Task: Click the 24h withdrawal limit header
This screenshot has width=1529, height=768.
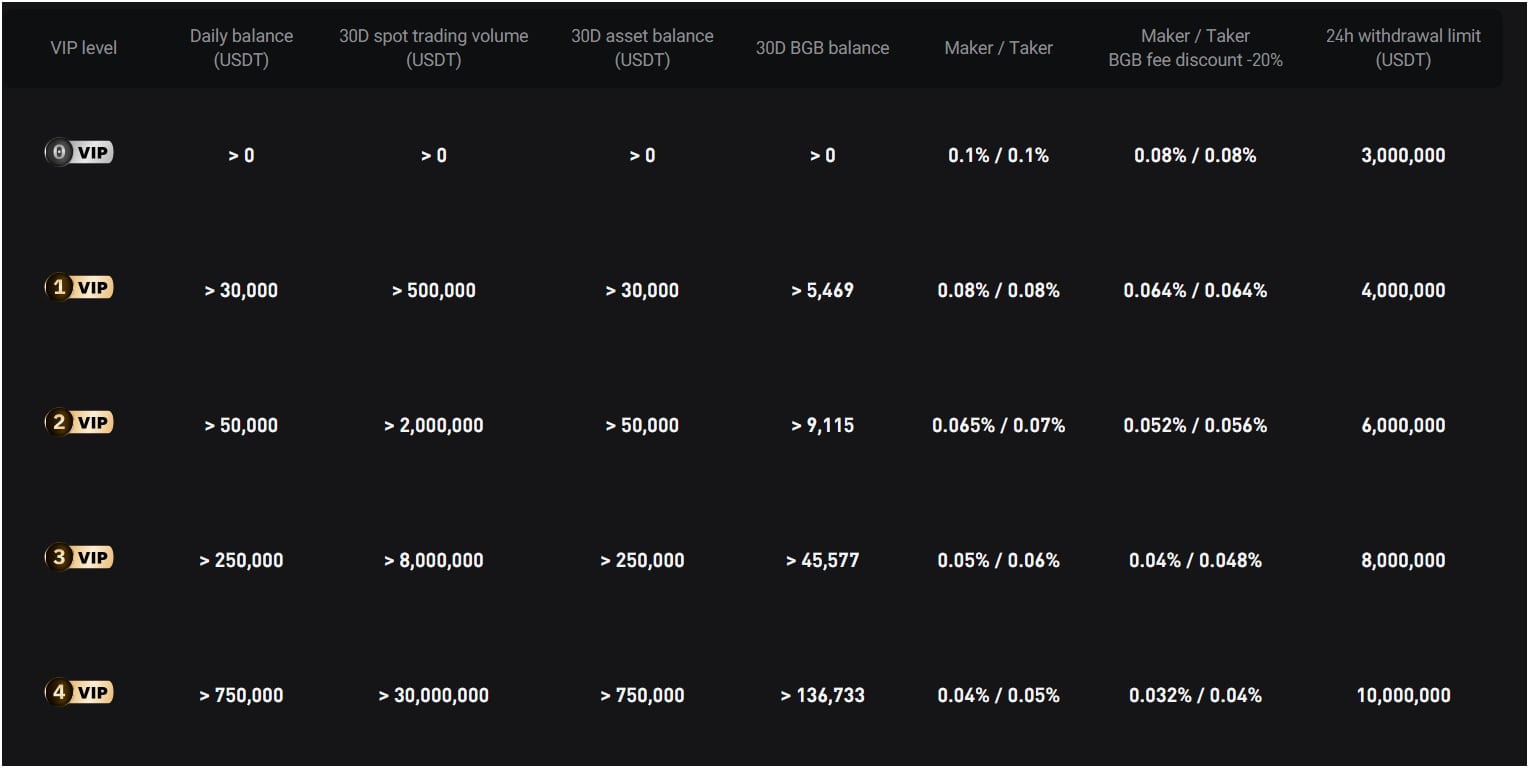Action: 1402,47
